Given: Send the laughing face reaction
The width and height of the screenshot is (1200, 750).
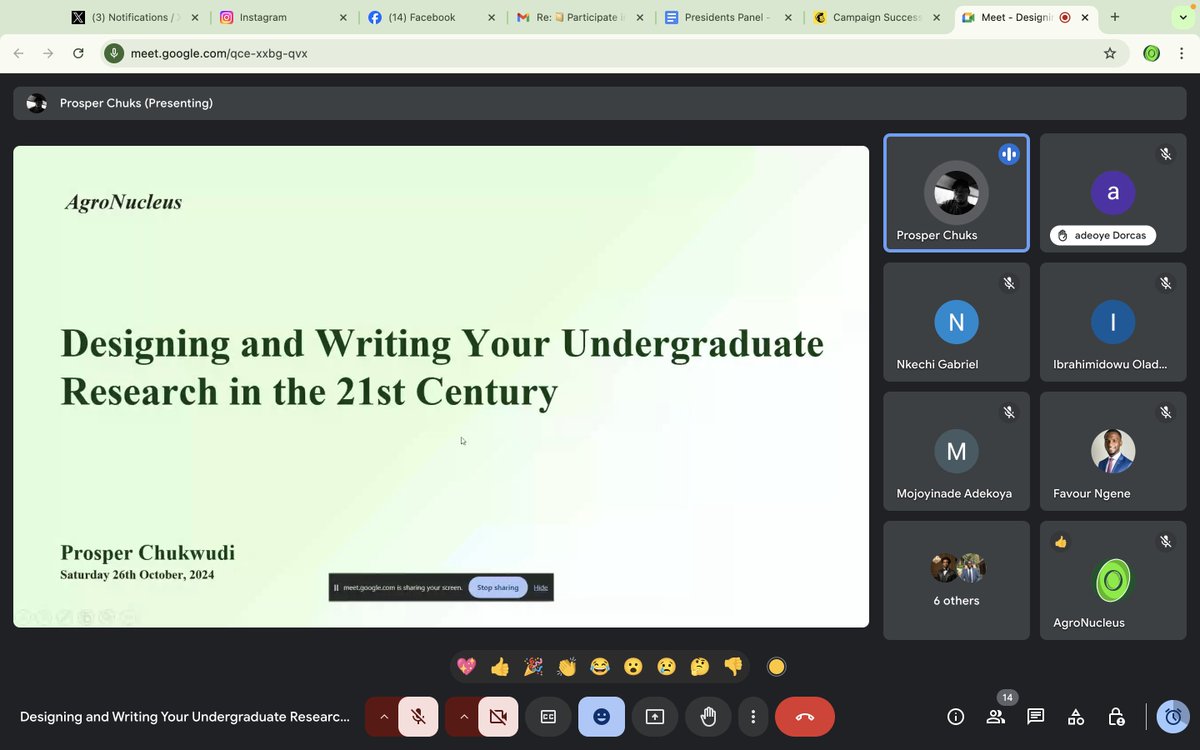Looking at the screenshot, I should point(600,667).
